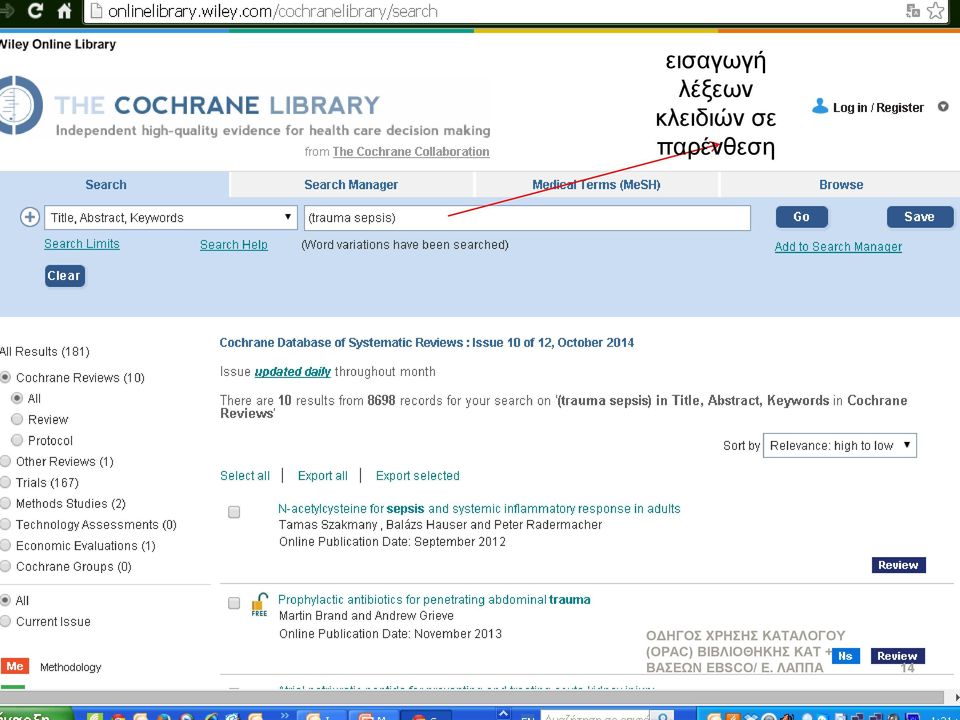Click Review badge on Prophylactic antibiotics result
The height and width of the screenshot is (720, 960).
[898, 656]
